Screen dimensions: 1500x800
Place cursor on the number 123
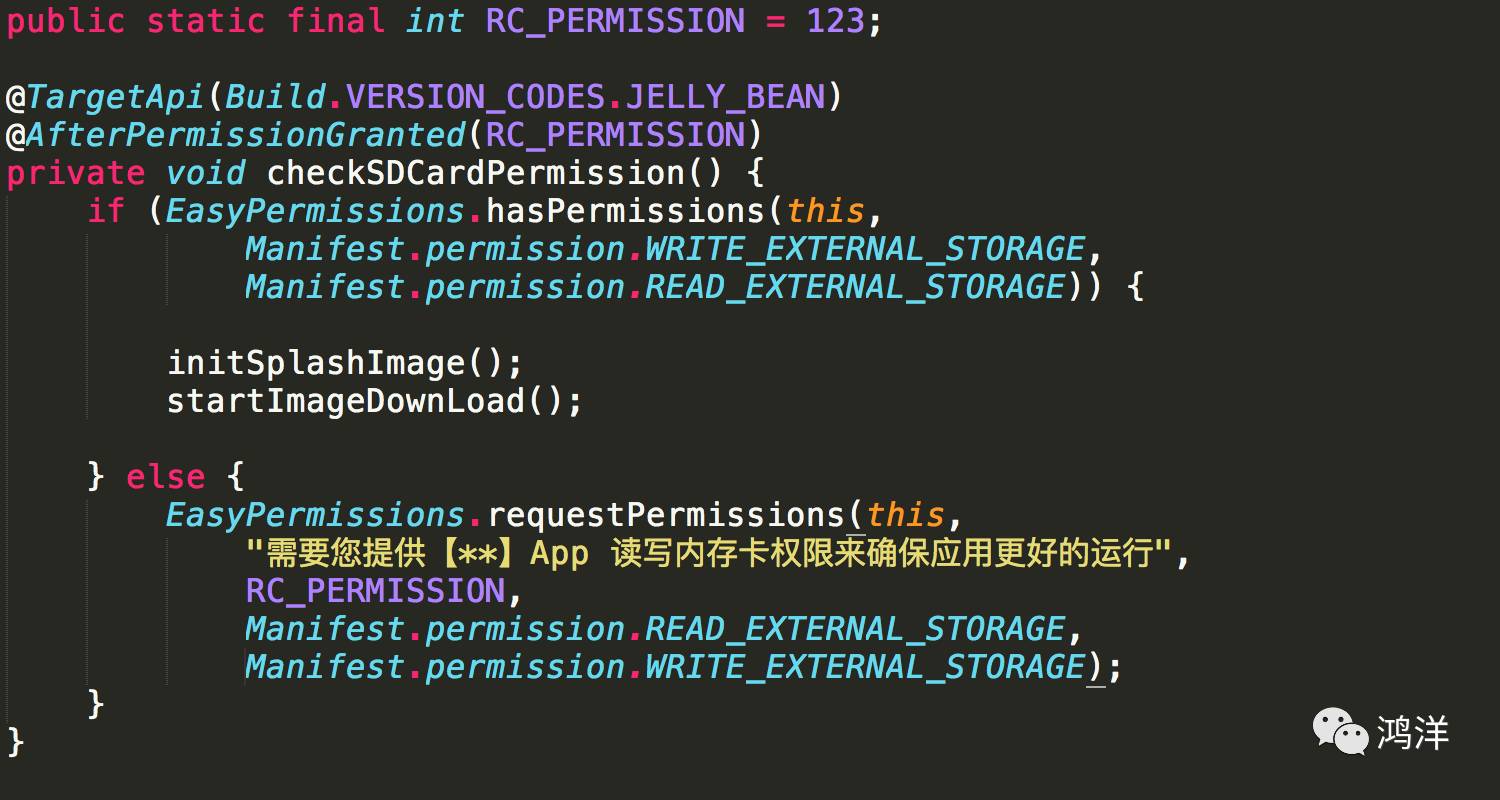click(x=836, y=21)
